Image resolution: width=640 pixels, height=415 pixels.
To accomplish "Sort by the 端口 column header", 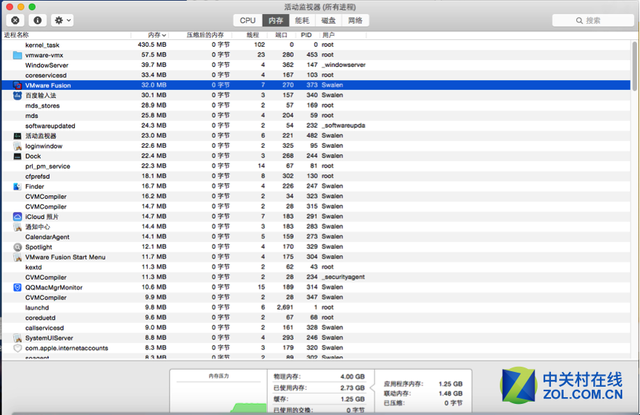I will point(281,35).
